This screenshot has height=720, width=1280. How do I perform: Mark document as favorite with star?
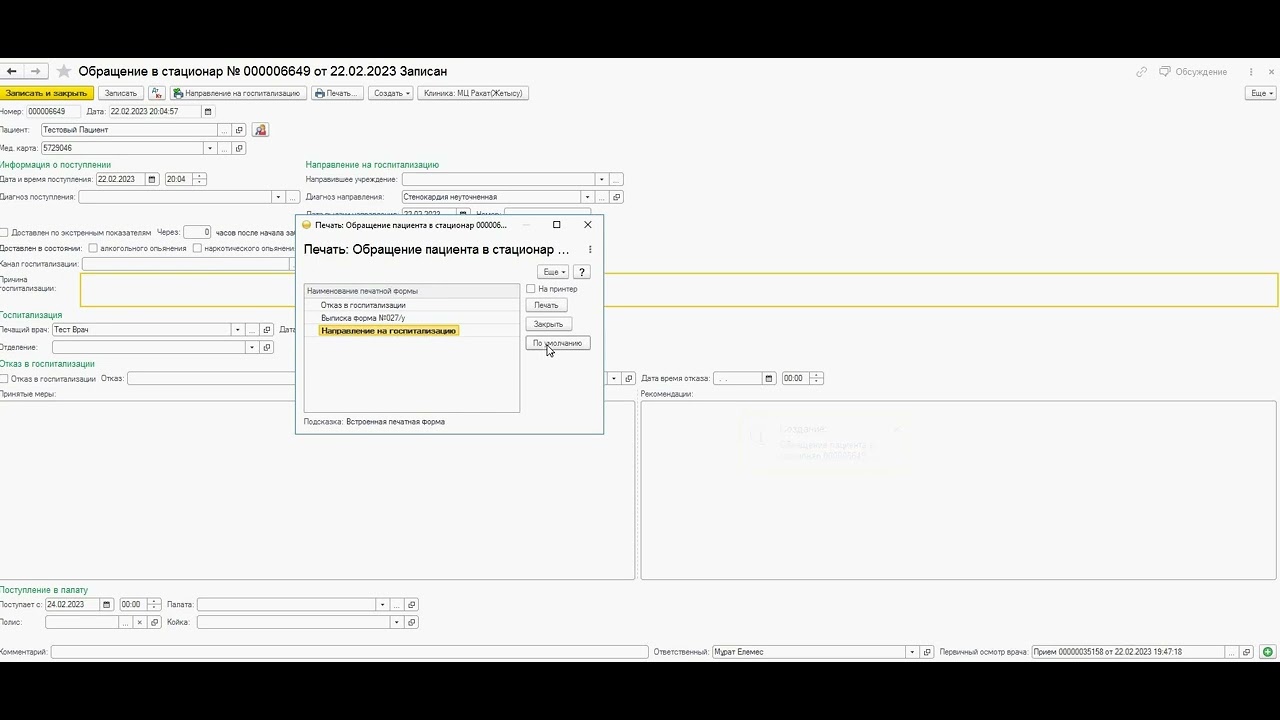64,72
